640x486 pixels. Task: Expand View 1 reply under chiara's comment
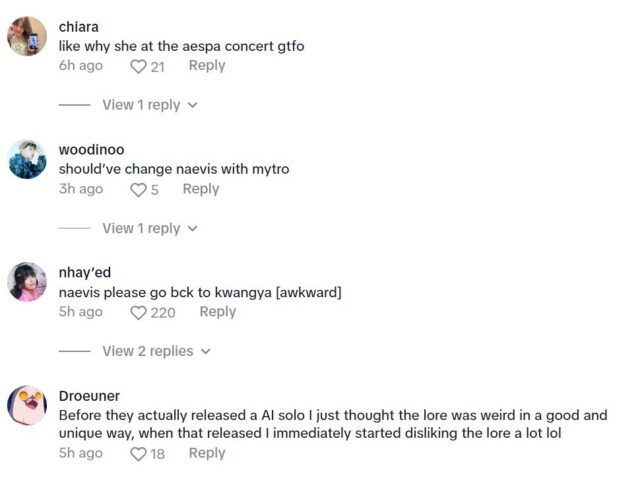(x=149, y=105)
